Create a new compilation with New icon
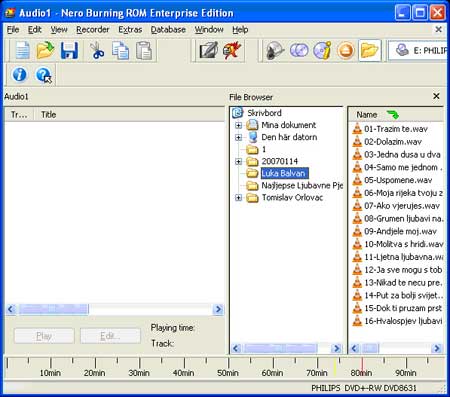Image resolution: width=450 pixels, height=397 pixels. pos(23,51)
